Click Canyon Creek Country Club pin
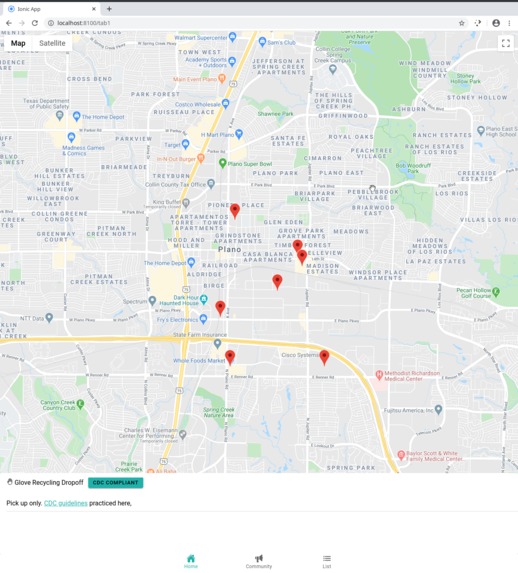Image resolution: width=518 pixels, height=573 pixels. coord(80,404)
